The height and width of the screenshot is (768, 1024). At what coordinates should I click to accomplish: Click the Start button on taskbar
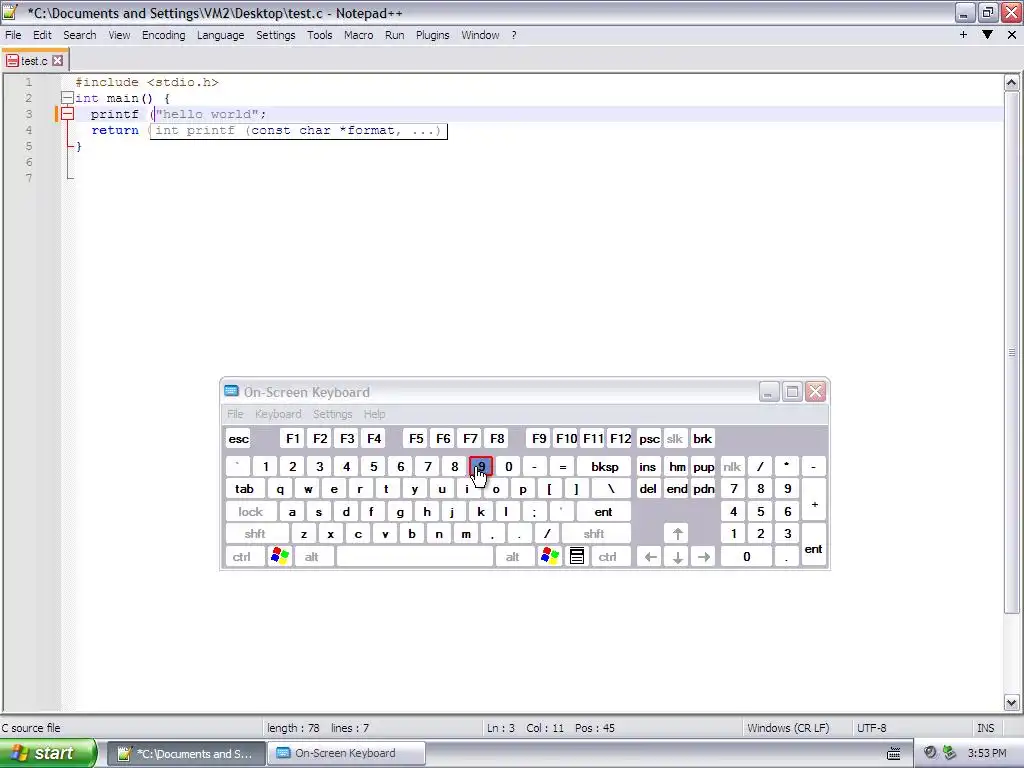(48, 753)
